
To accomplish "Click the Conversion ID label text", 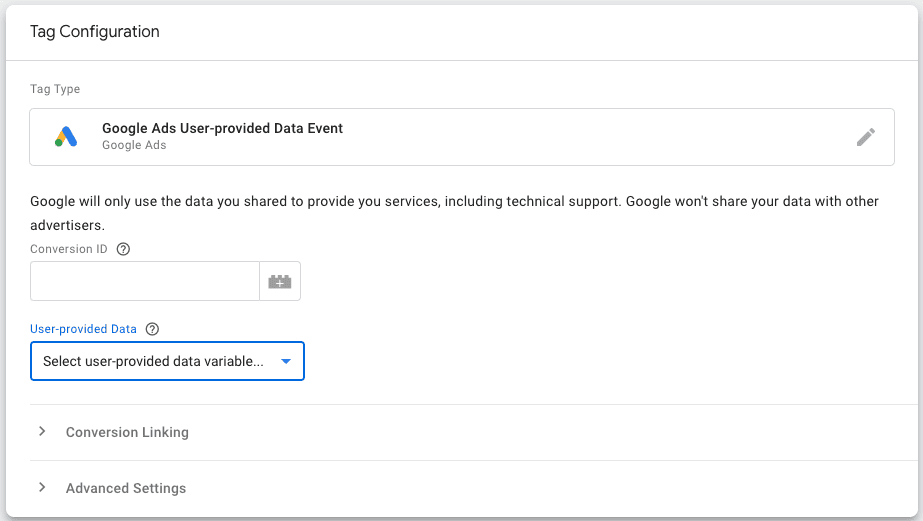I will pos(69,249).
